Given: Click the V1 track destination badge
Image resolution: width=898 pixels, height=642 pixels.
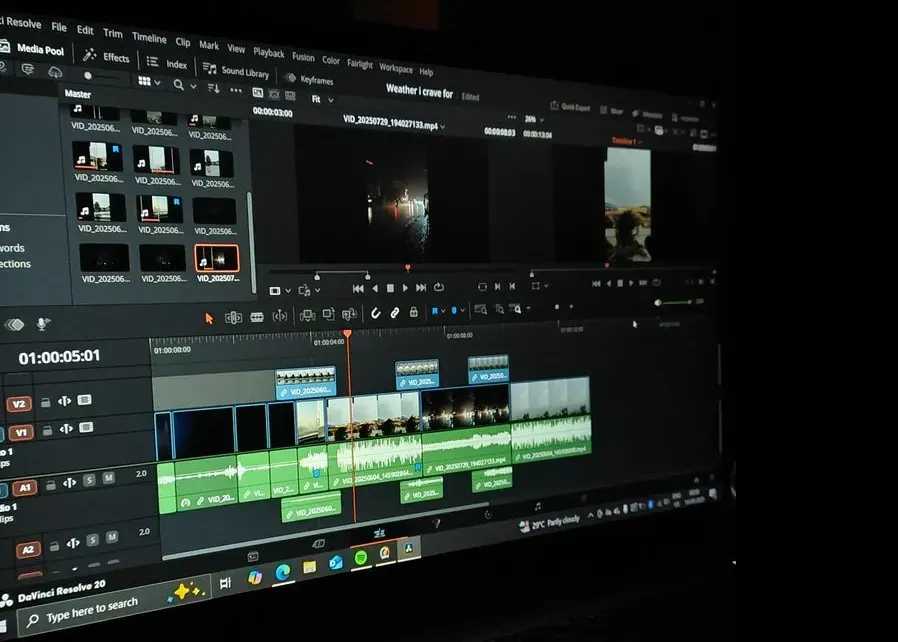Looking at the screenshot, I should click(x=21, y=432).
